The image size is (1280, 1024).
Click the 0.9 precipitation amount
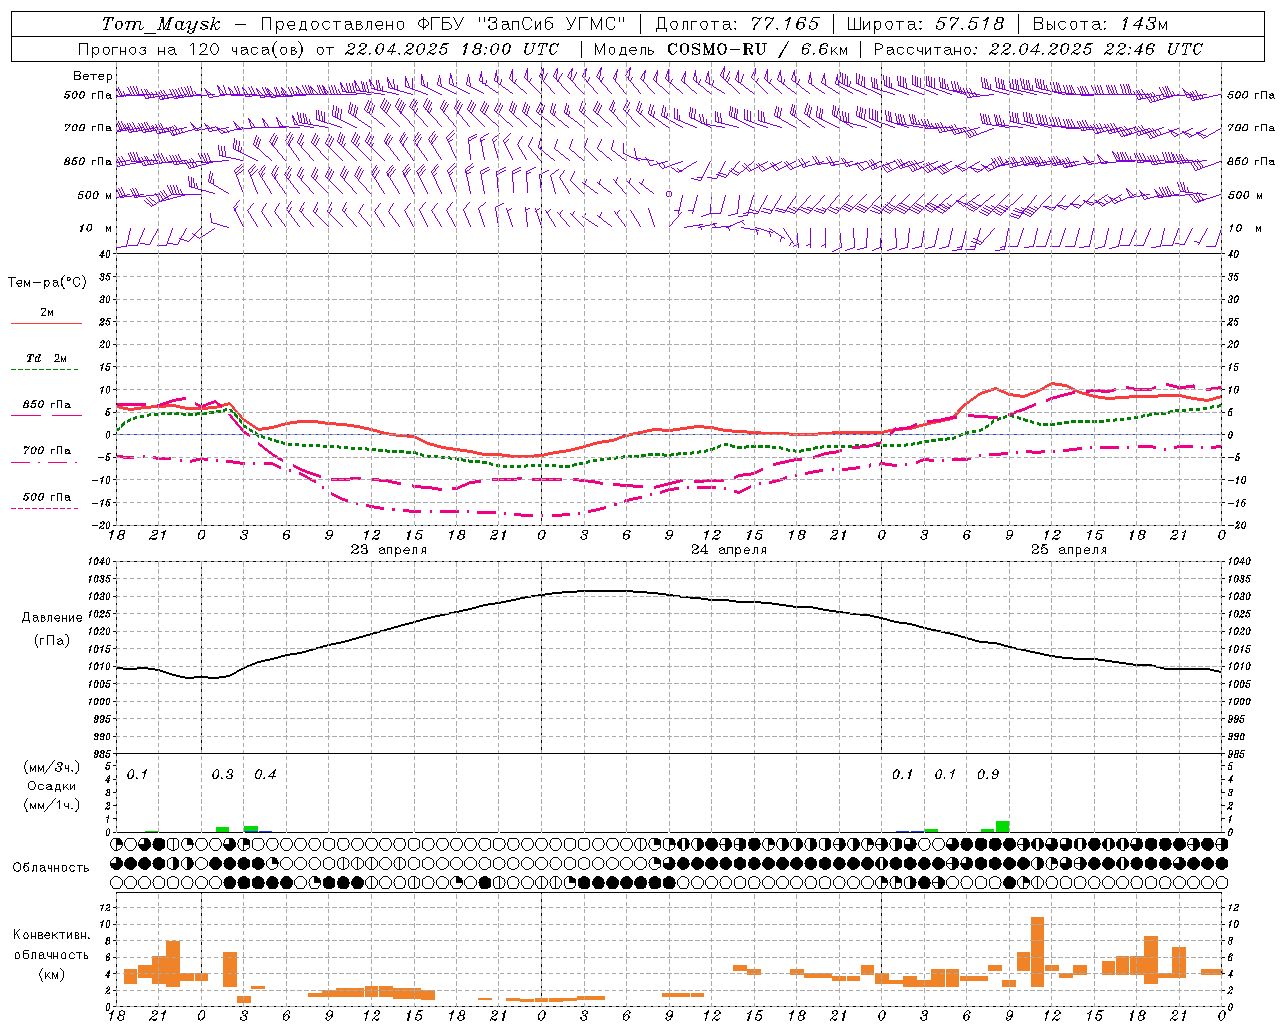click(988, 775)
